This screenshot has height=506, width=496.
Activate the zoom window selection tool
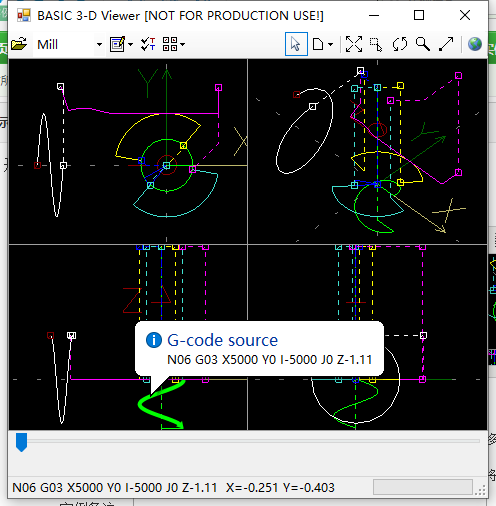tap(376, 44)
